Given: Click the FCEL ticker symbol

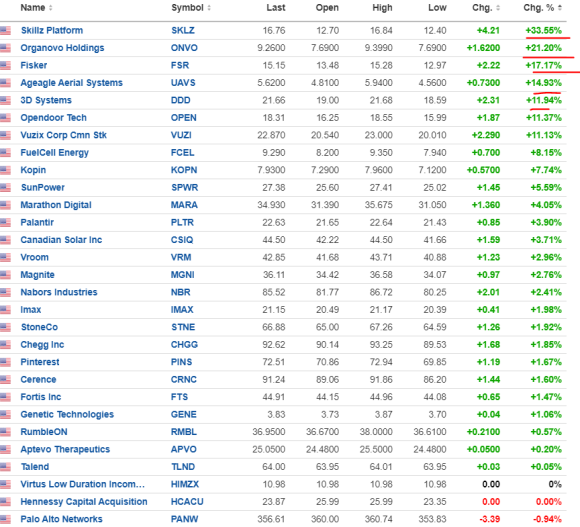Looking at the screenshot, I should (182, 153).
